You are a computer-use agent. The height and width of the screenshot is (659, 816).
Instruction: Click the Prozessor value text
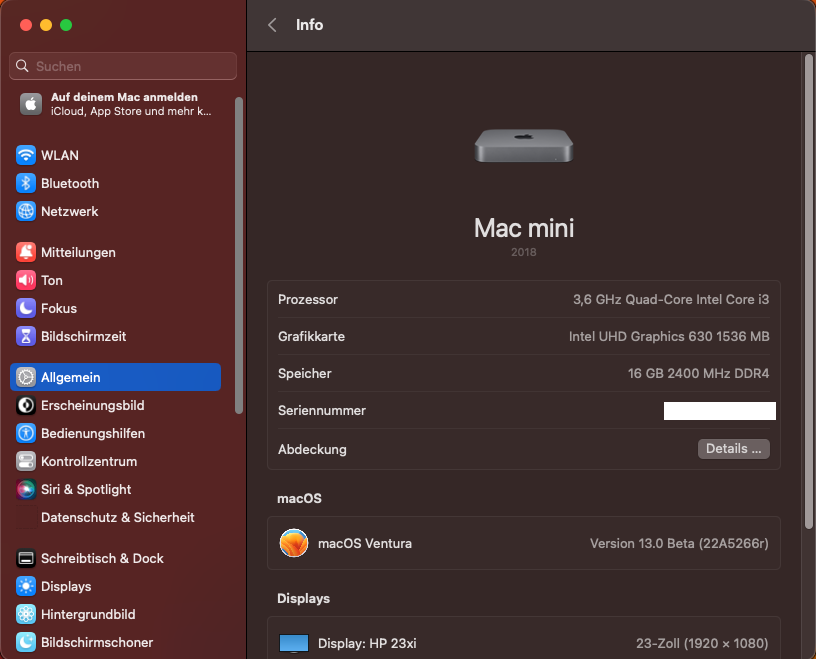pyautogui.click(x=671, y=299)
